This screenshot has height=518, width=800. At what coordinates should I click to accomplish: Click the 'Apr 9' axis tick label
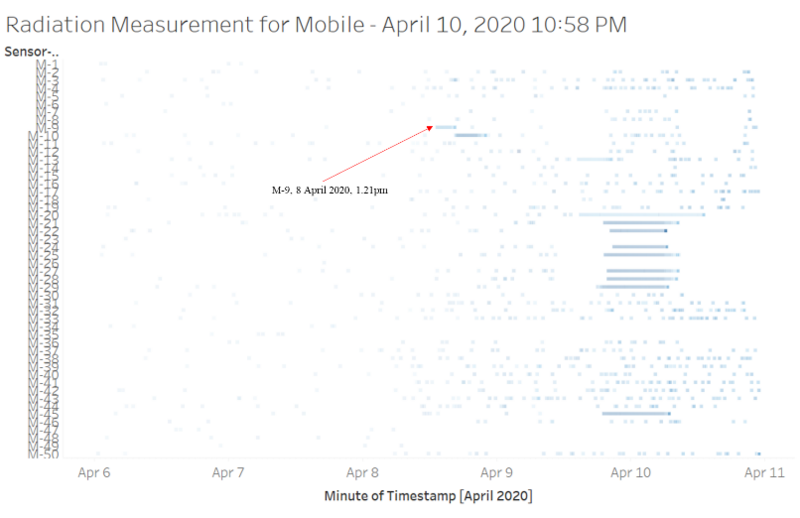point(496,473)
